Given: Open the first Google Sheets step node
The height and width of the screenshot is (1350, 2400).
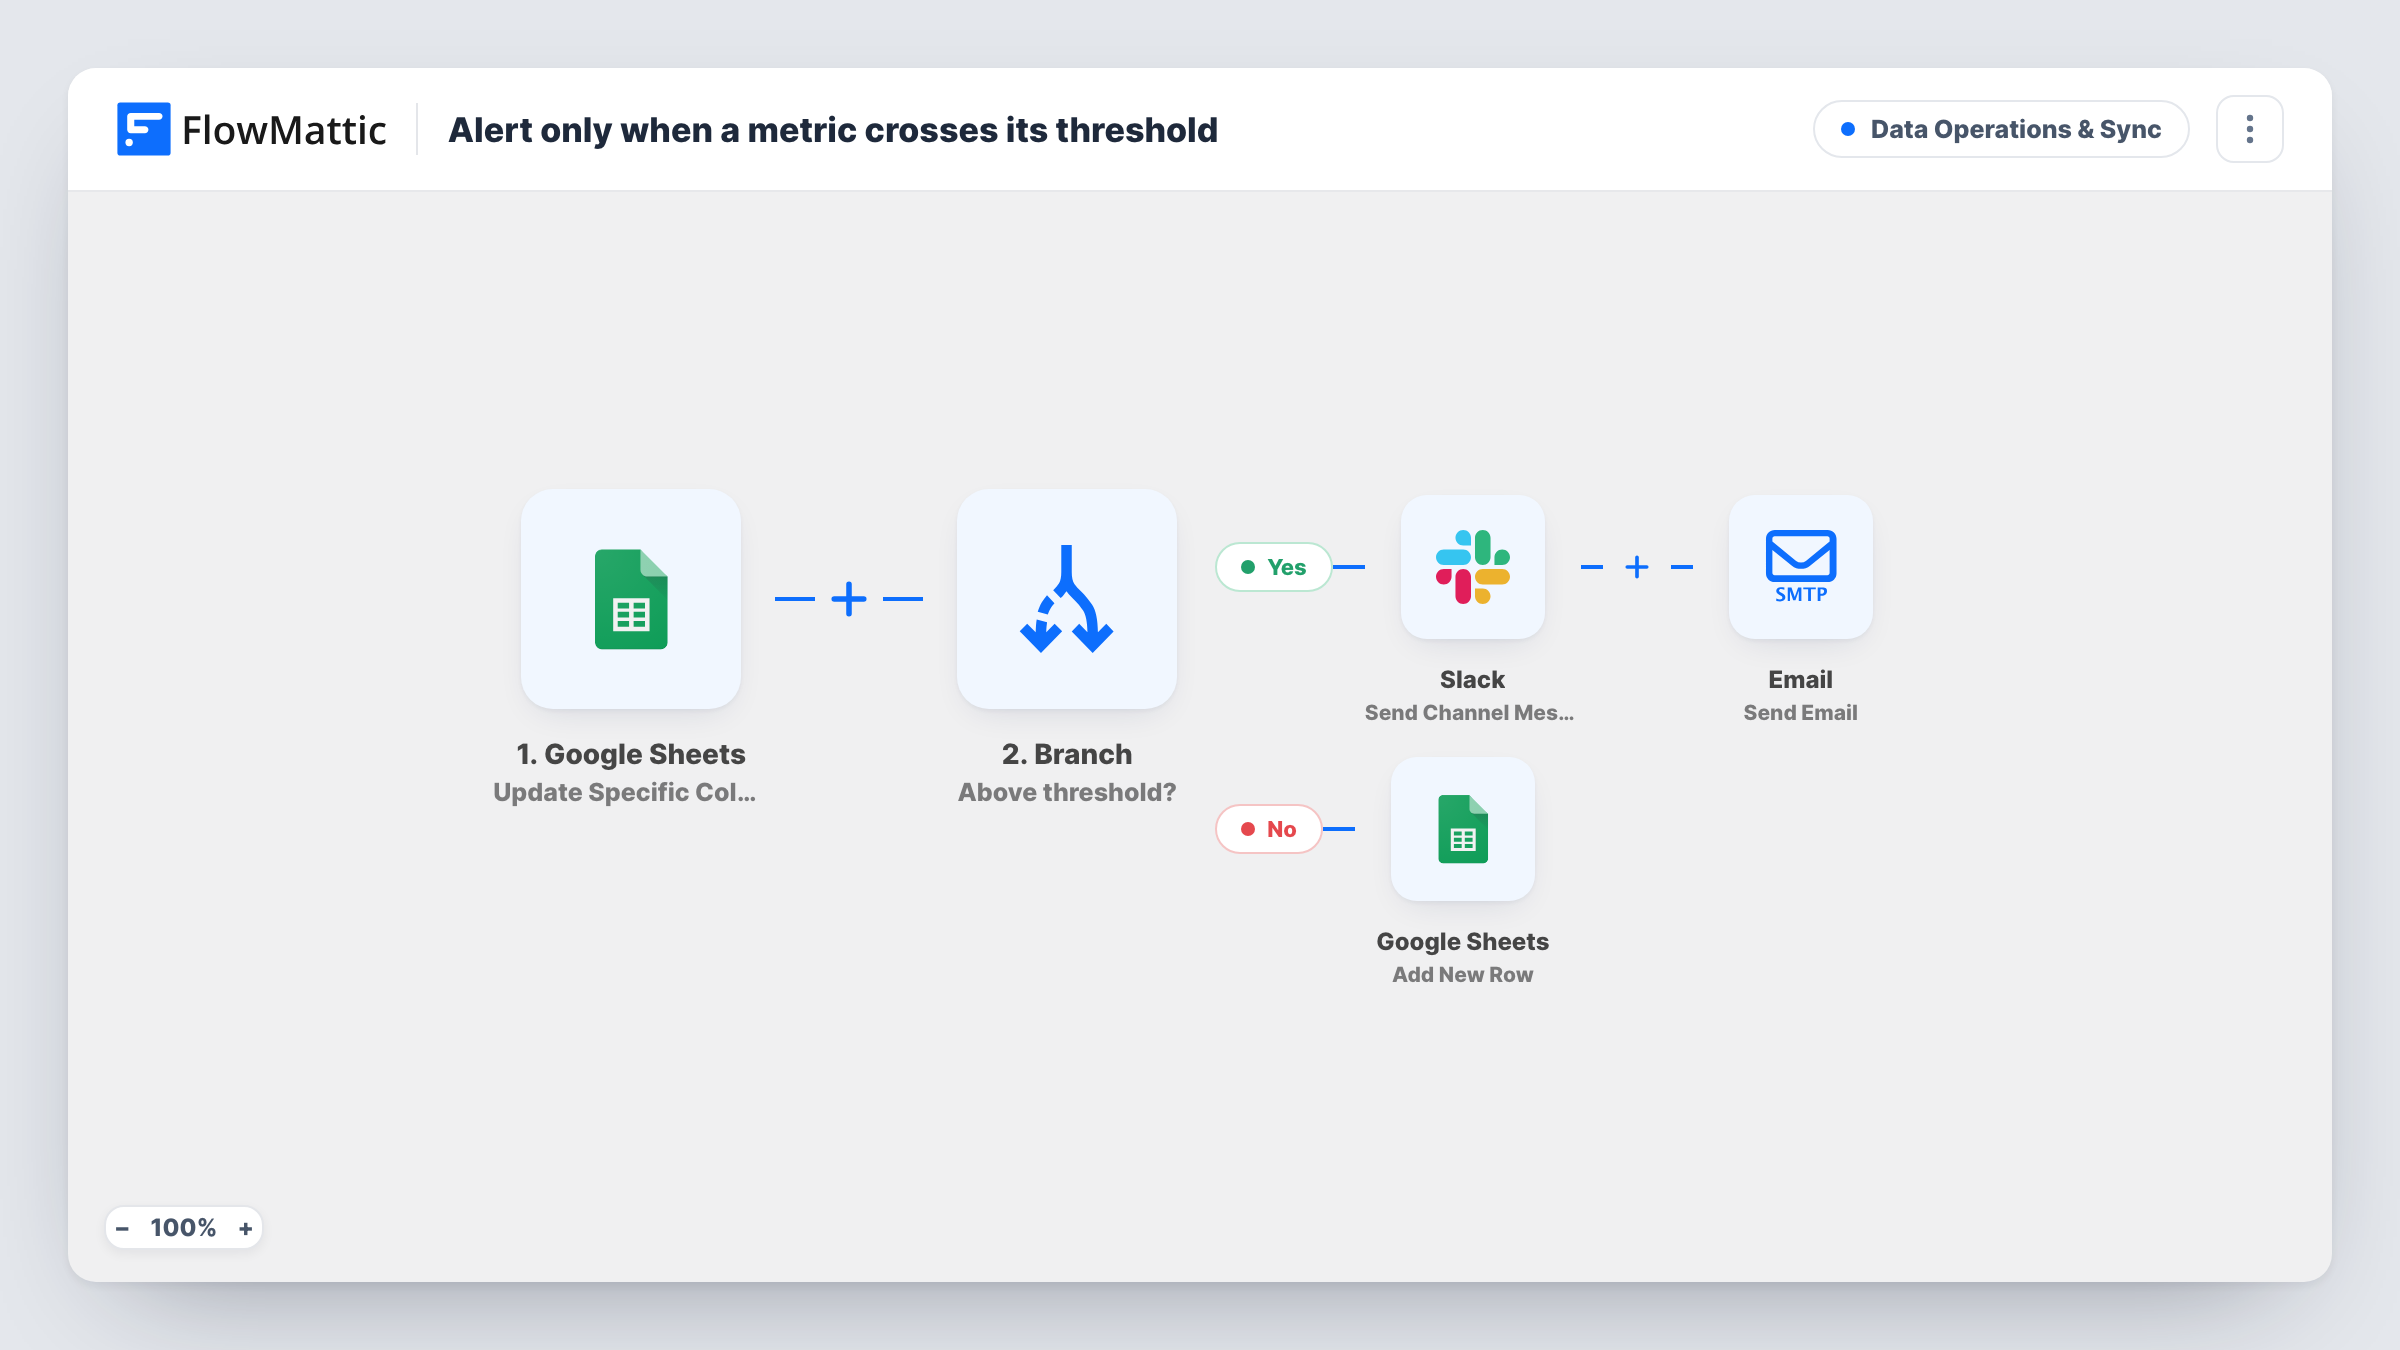Looking at the screenshot, I should (x=631, y=599).
